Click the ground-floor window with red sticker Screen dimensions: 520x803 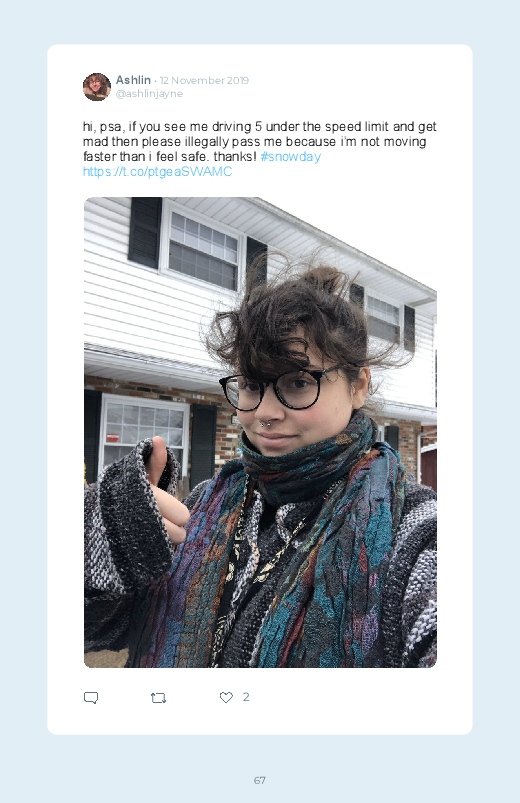click(x=144, y=433)
